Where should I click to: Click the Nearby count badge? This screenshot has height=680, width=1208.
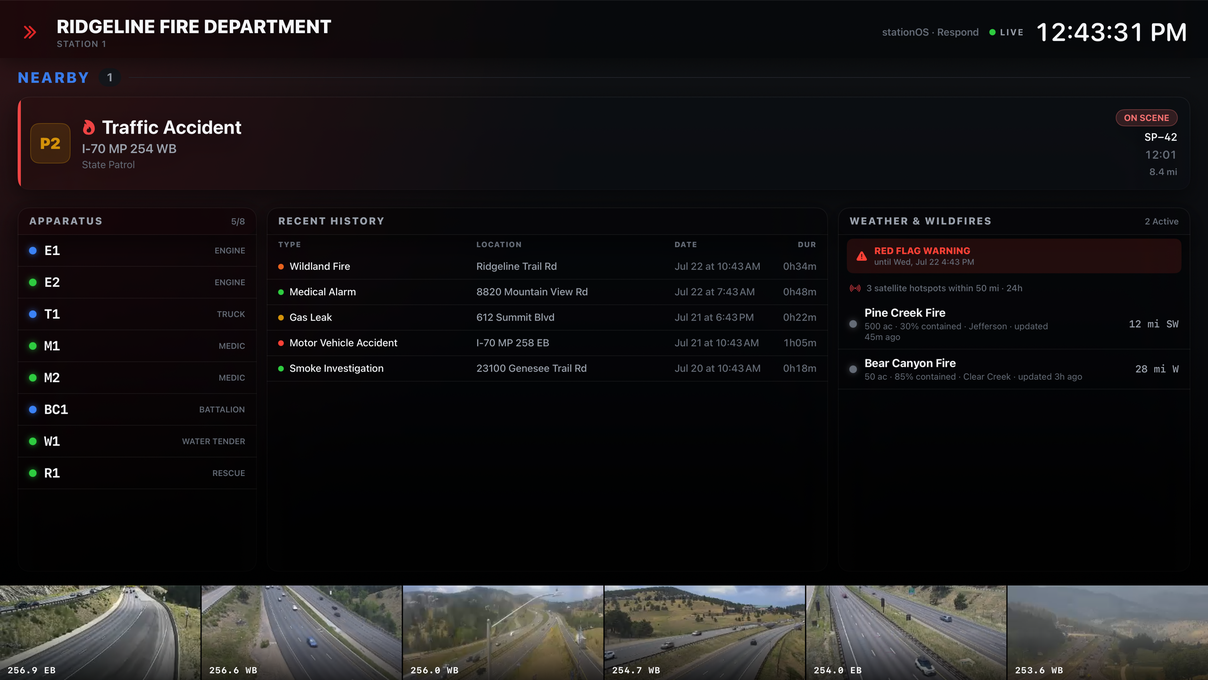pos(110,78)
